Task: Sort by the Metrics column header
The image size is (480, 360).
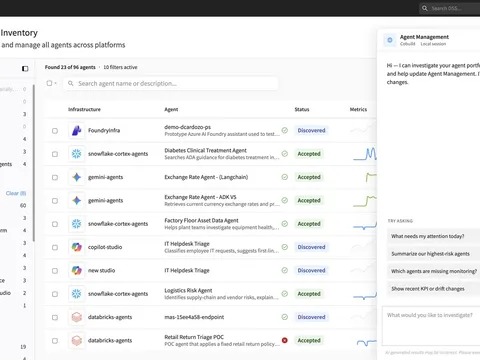Action: pyautogui.click(x=358, y=109)
